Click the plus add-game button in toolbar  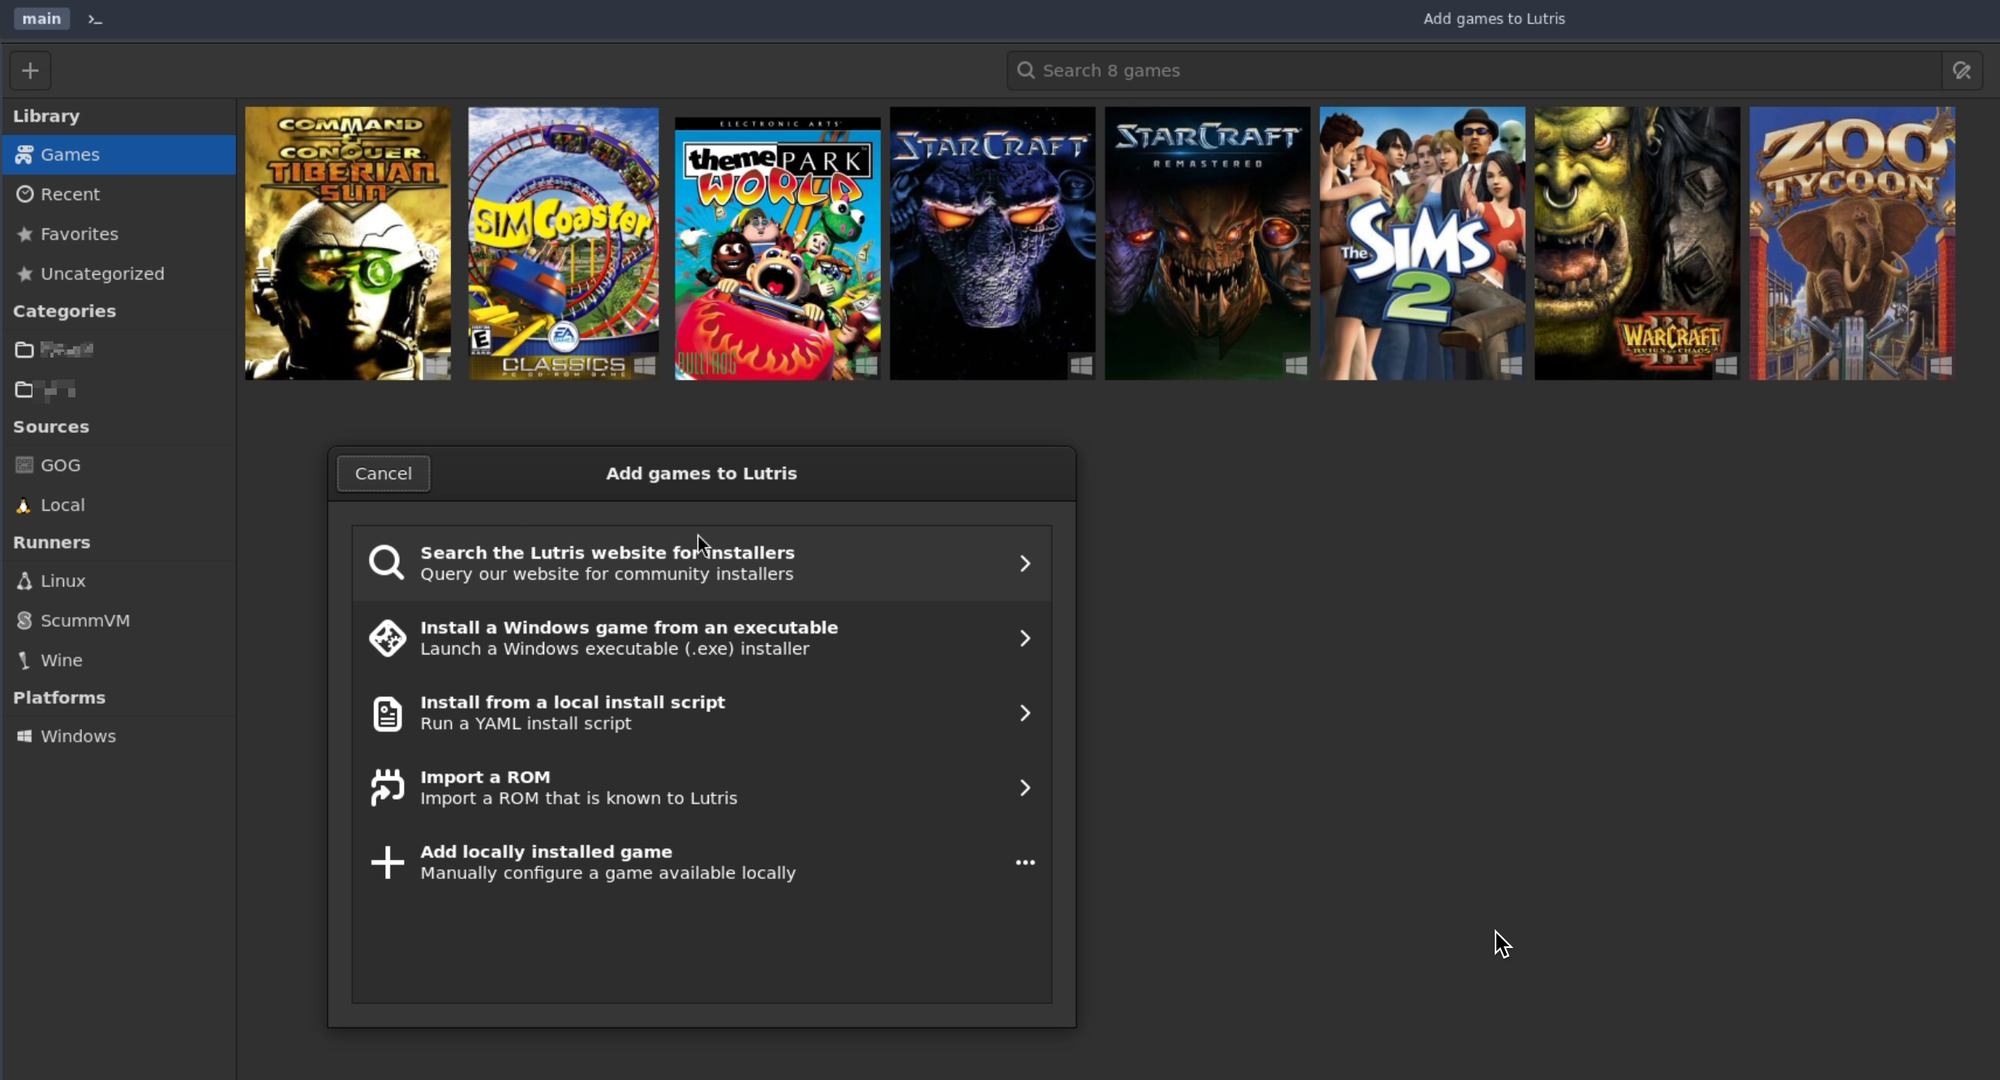pyautogui.click(x=30, y=71)
